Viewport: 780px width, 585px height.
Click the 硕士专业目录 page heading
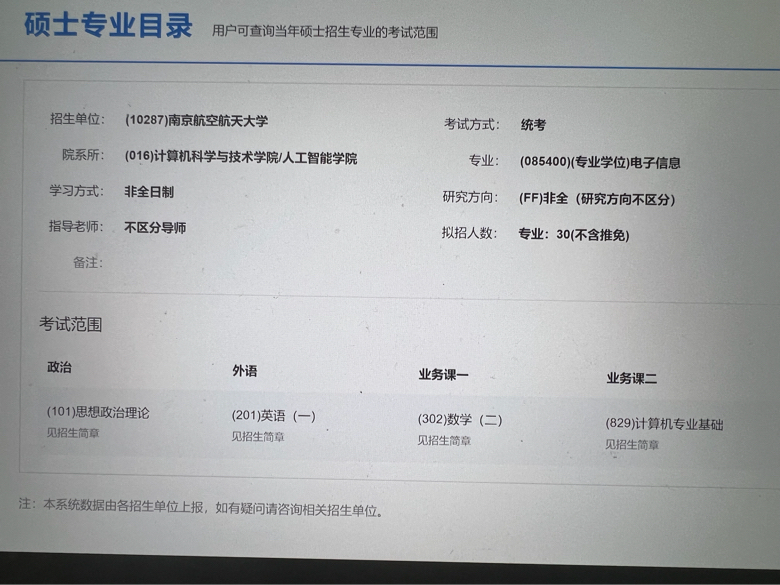click(x=108, y=25)
